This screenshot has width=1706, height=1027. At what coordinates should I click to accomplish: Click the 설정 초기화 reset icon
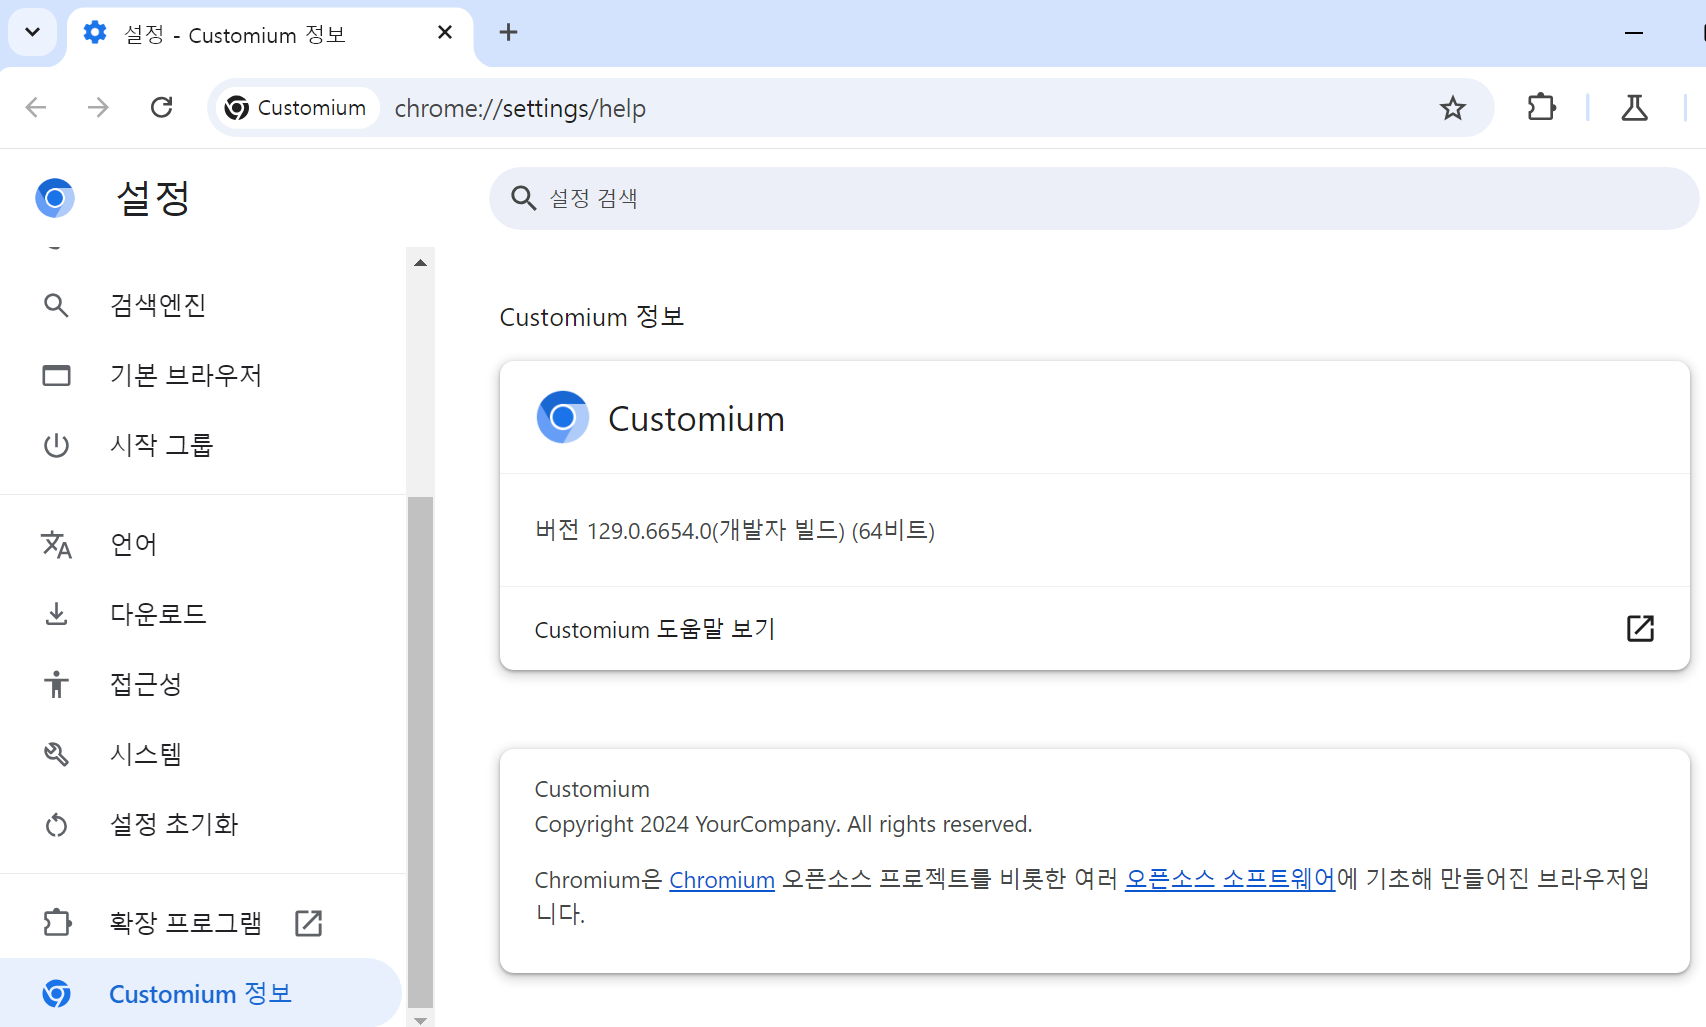pos(56,824)
